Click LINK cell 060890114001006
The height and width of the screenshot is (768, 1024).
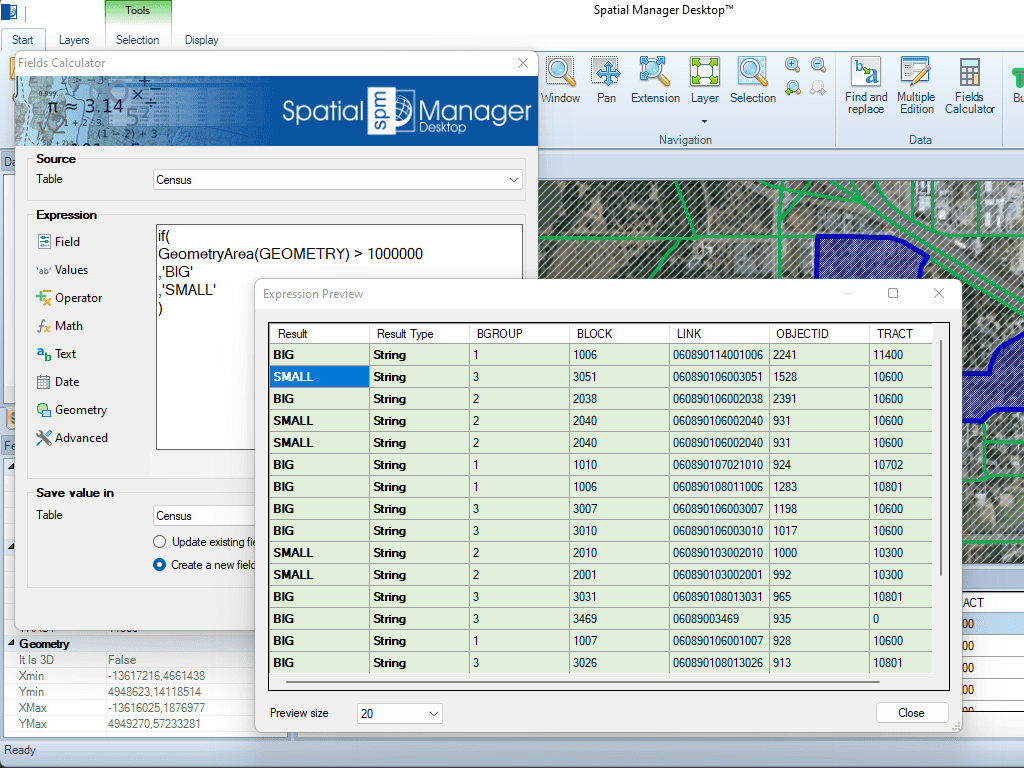click(718, 355)
